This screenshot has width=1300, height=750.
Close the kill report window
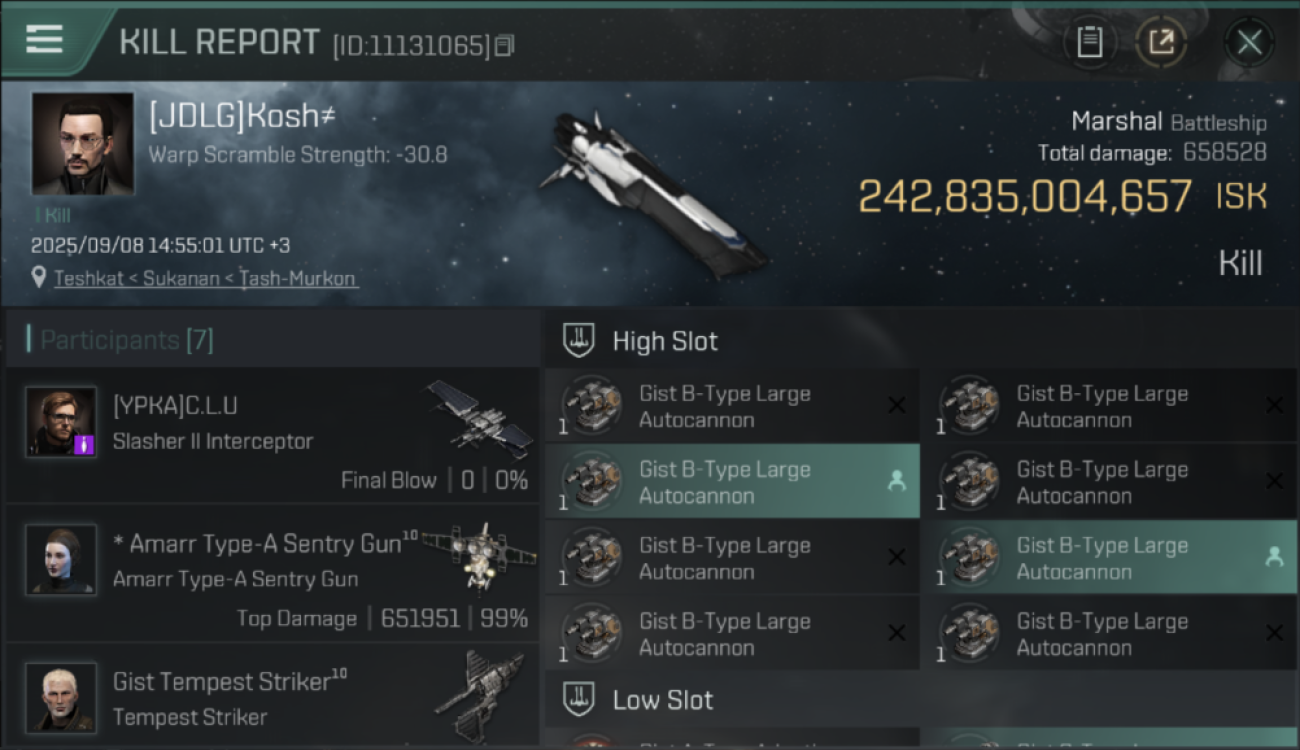[1249, 42]
